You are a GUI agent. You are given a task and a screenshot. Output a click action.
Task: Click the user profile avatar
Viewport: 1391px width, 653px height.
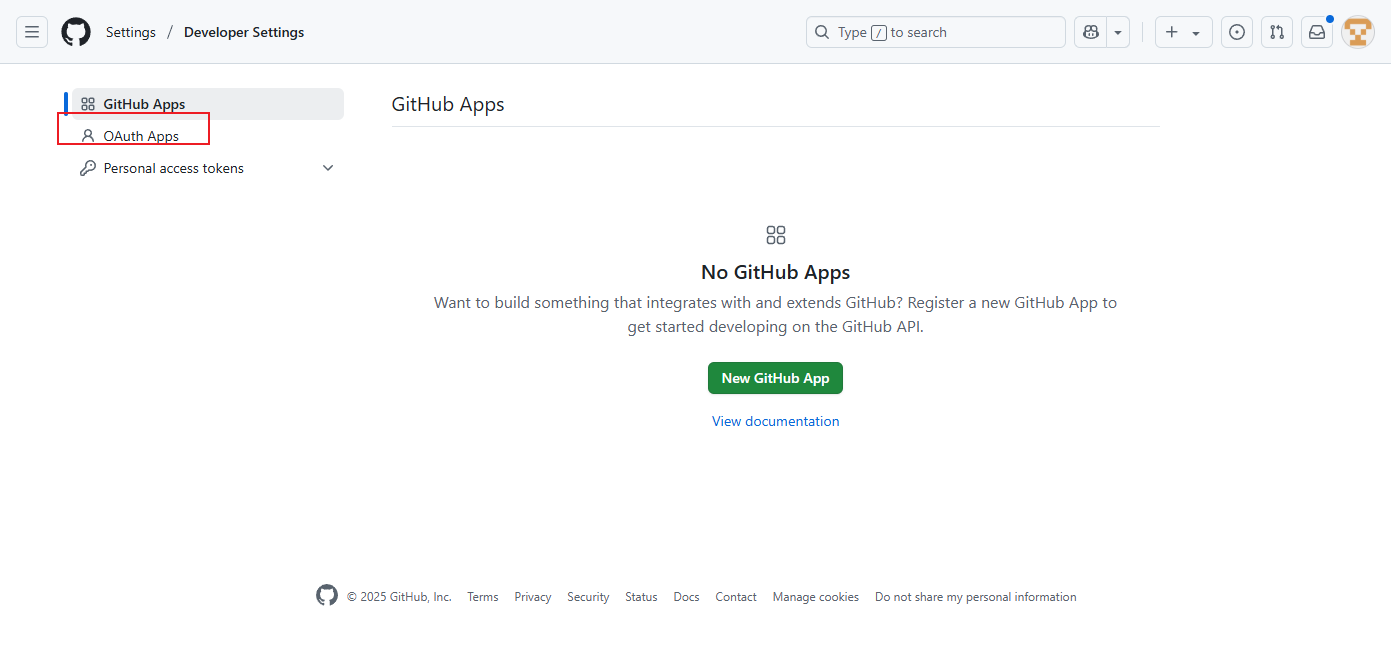pyautogui.click(x=1358, y=32)
